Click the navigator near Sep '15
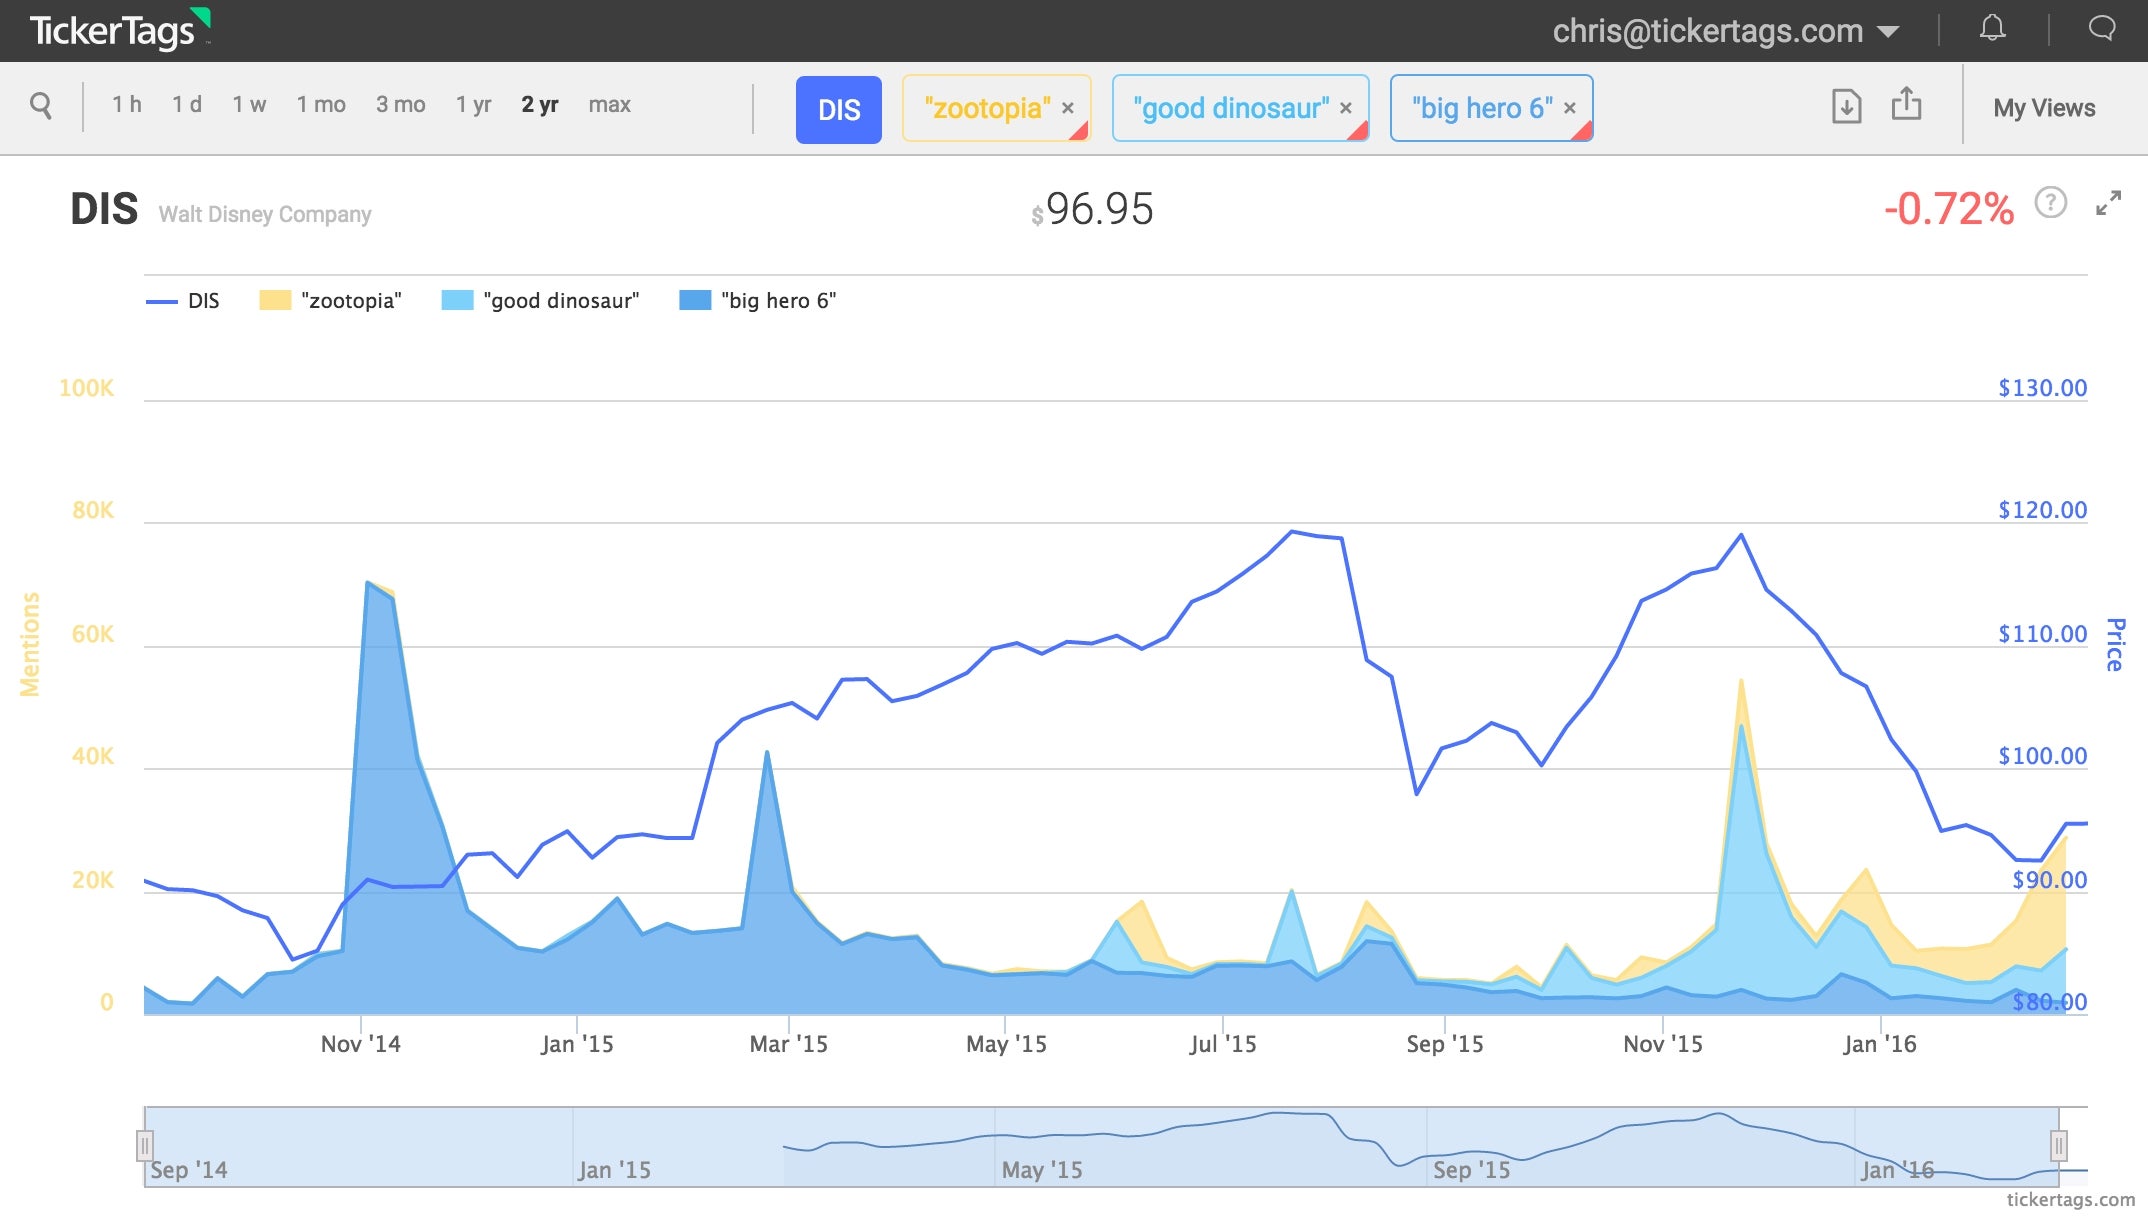Viewport: 2148px width, 1220px height. tap(1471, 1169)
